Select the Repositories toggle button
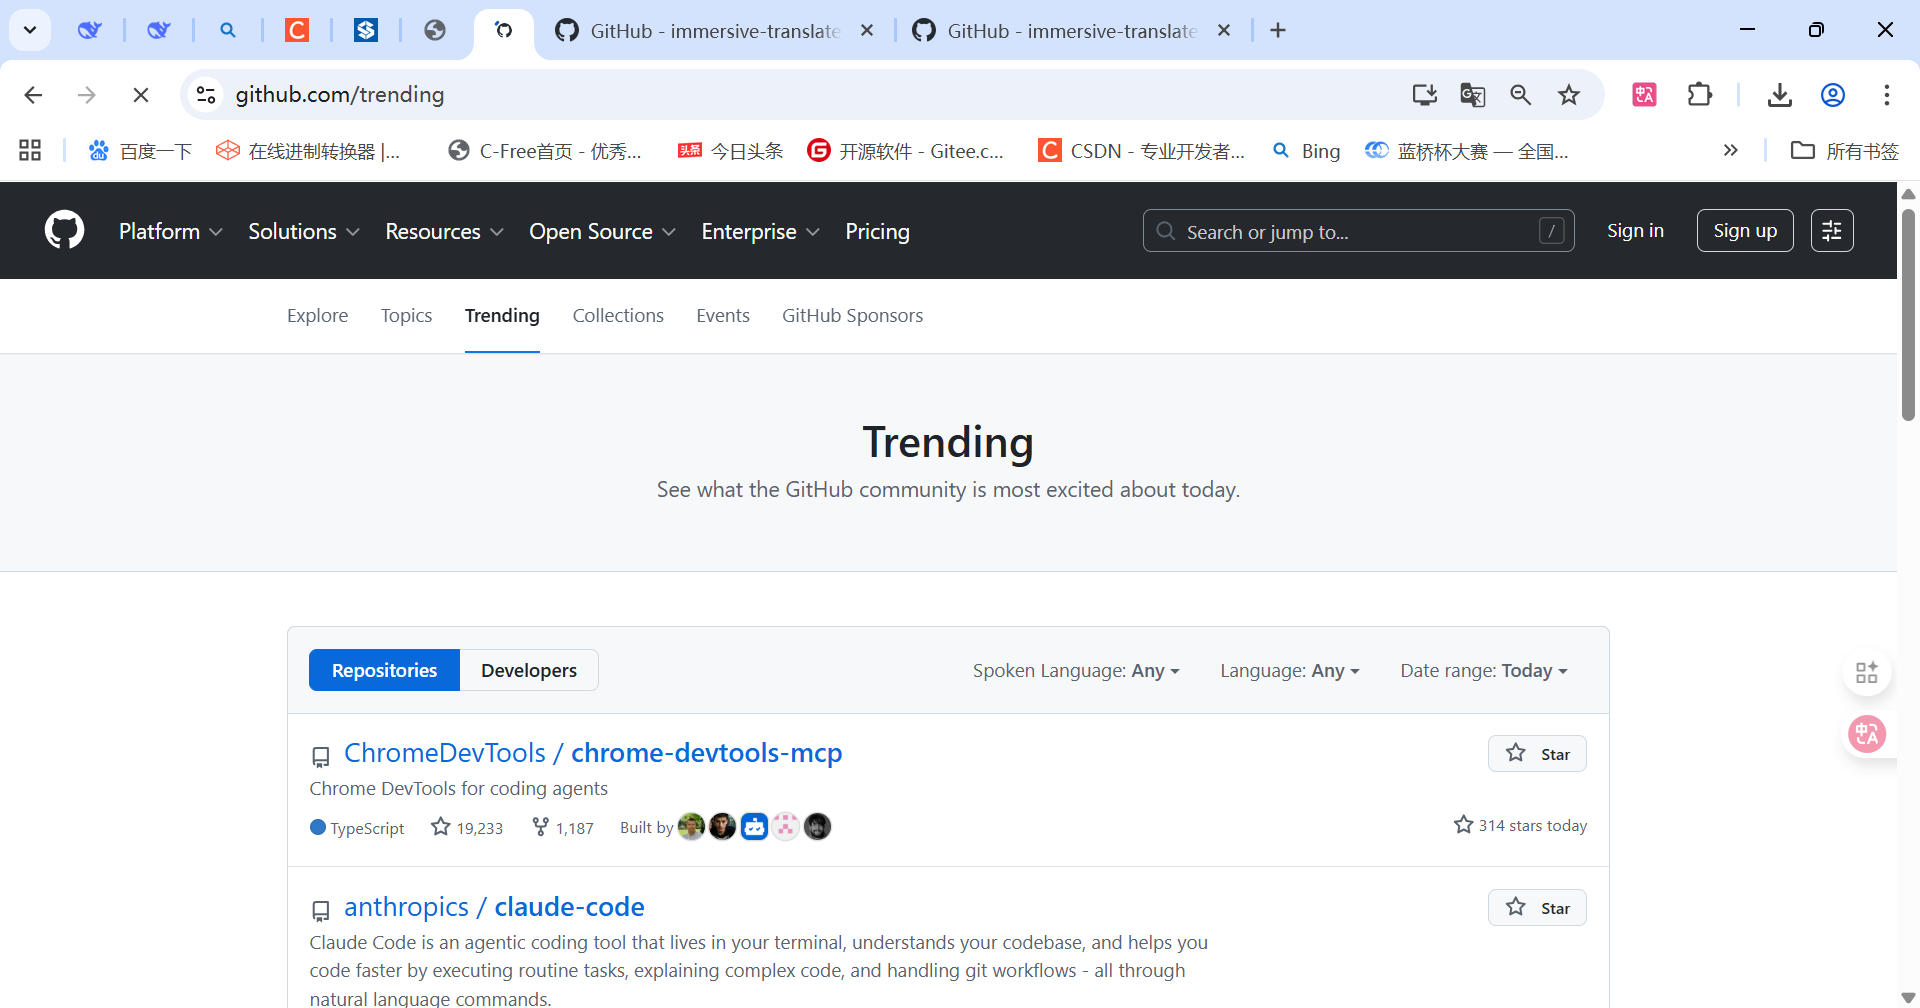The image size is (1920, 1008). (384, 670)
